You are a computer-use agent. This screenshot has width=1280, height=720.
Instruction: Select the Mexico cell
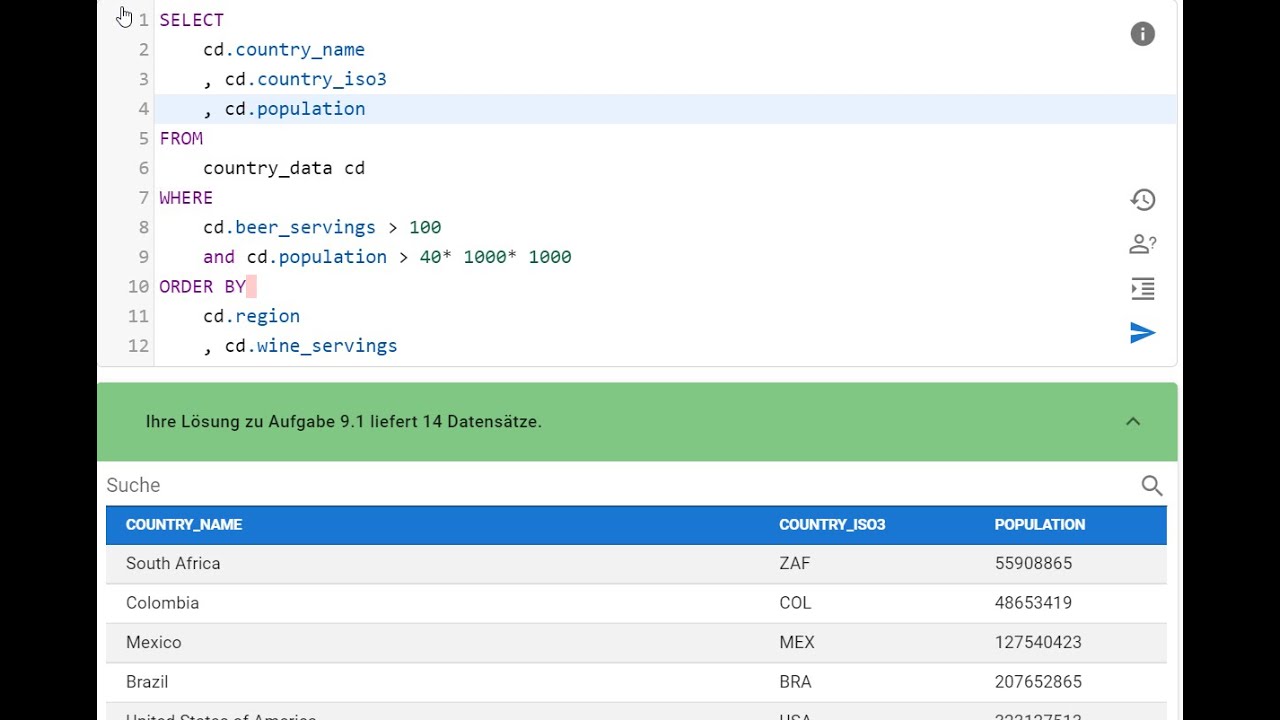click(154, 642)
